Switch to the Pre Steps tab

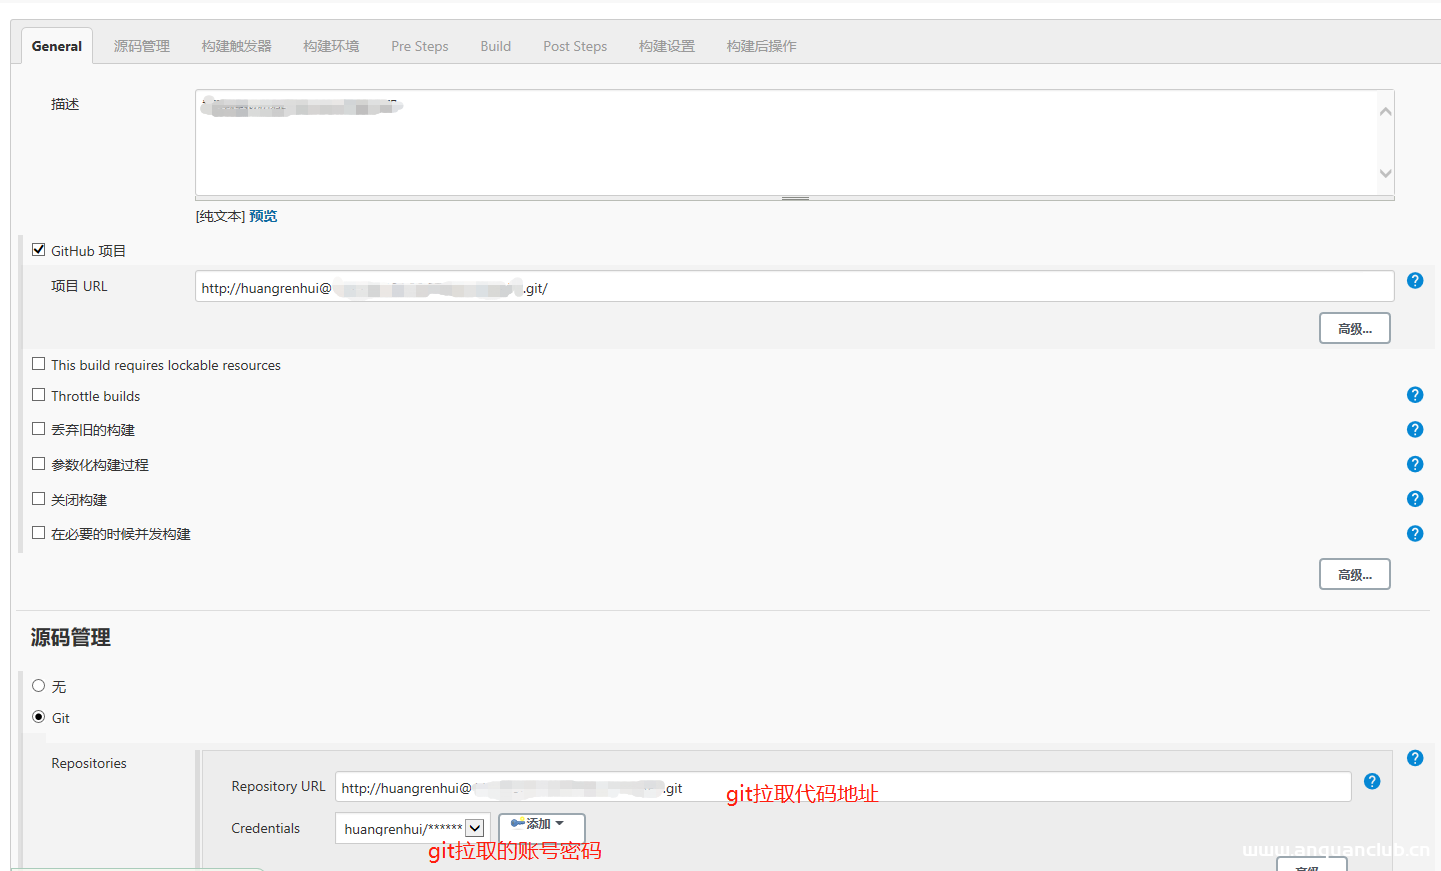(420, 46)
